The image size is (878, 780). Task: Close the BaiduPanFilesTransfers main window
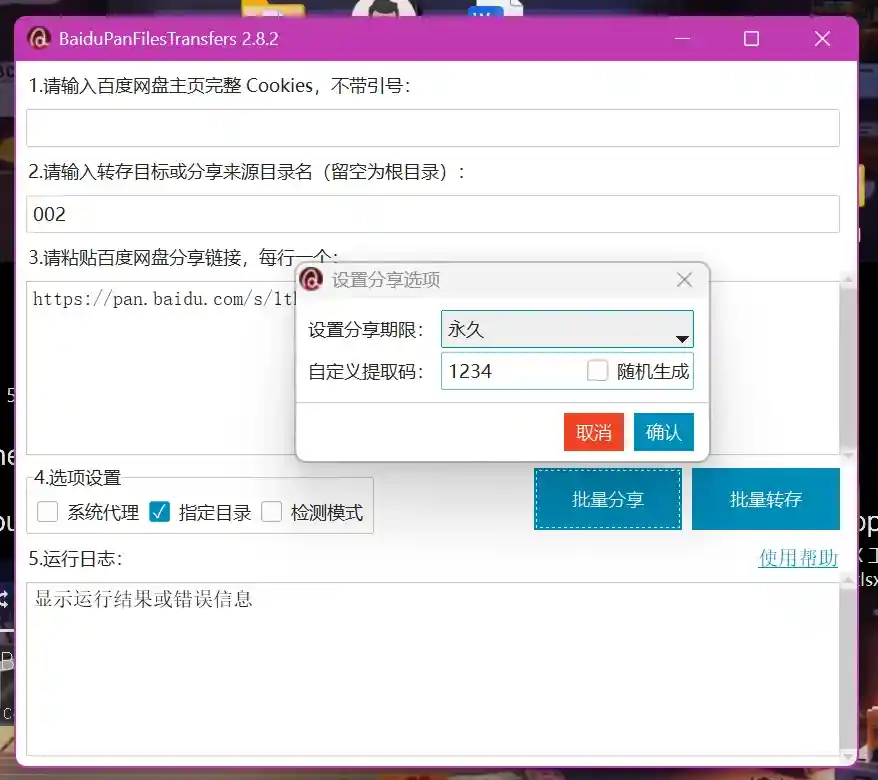822,39
